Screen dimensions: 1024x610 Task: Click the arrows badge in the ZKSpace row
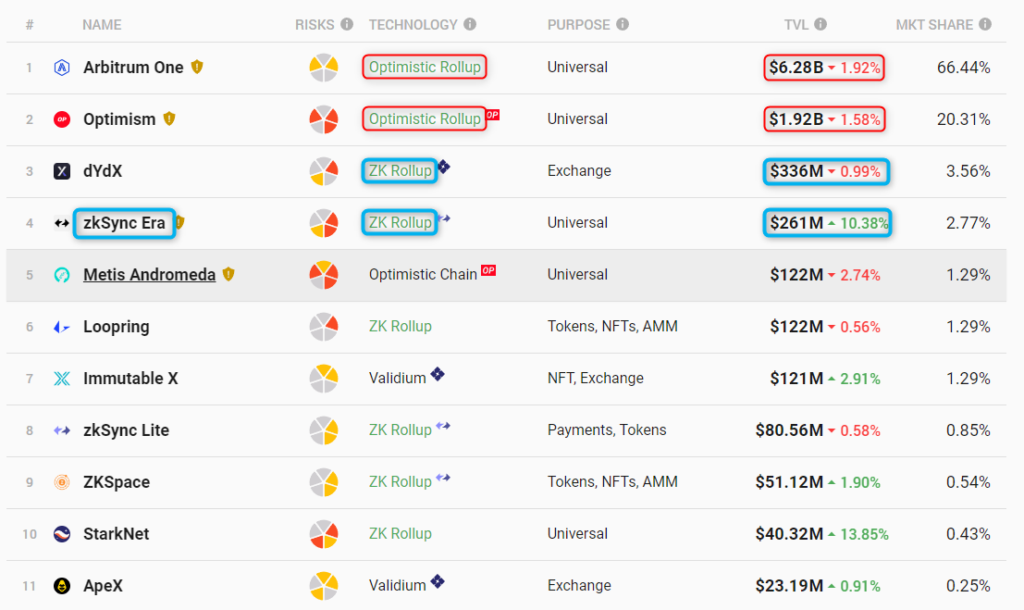coord(443,477)
